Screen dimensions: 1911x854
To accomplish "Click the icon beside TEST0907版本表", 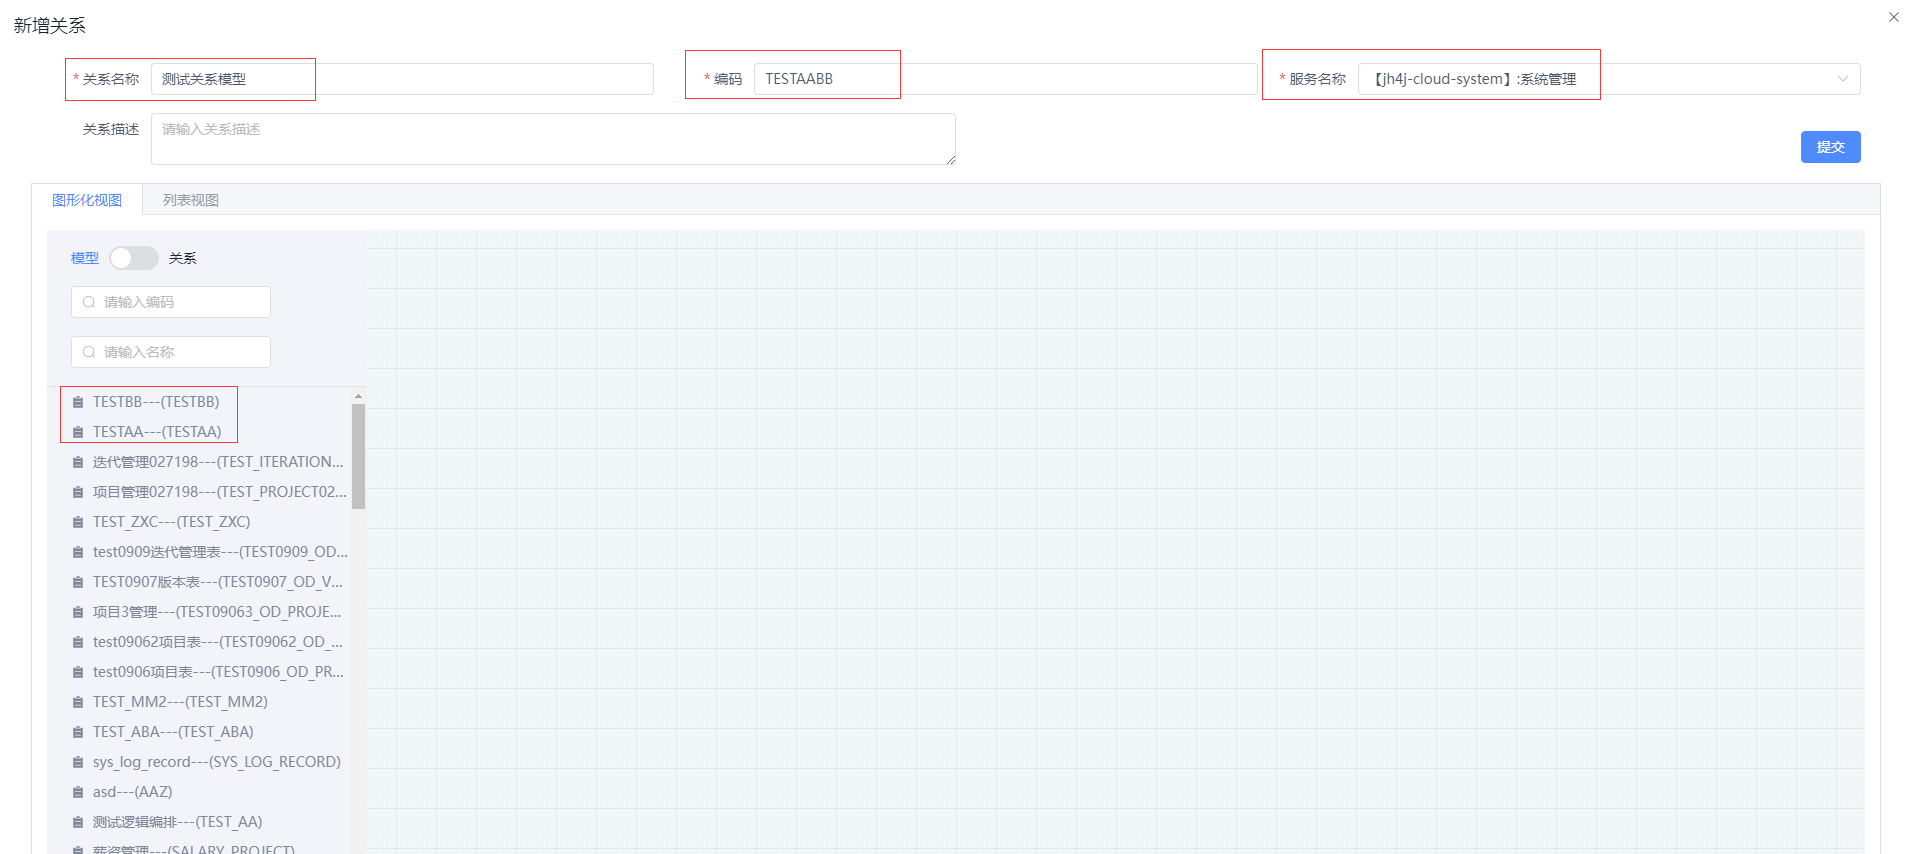I will coord(78,582).
